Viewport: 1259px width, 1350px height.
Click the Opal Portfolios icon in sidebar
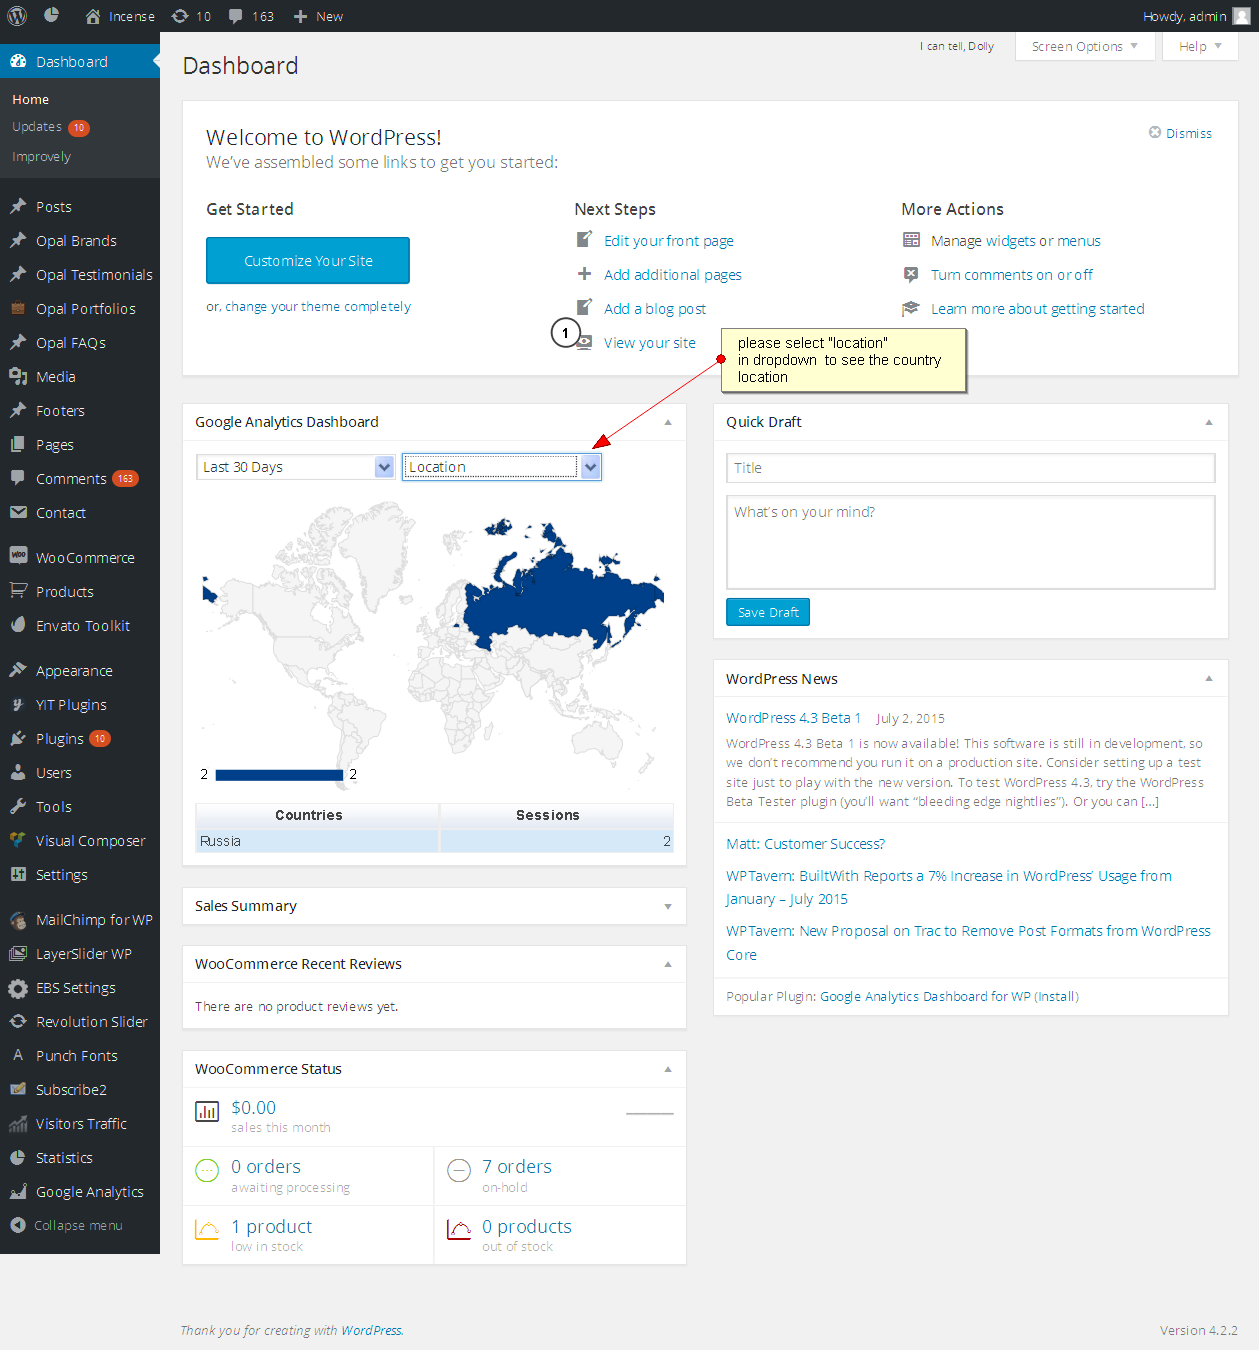[18, 308]
